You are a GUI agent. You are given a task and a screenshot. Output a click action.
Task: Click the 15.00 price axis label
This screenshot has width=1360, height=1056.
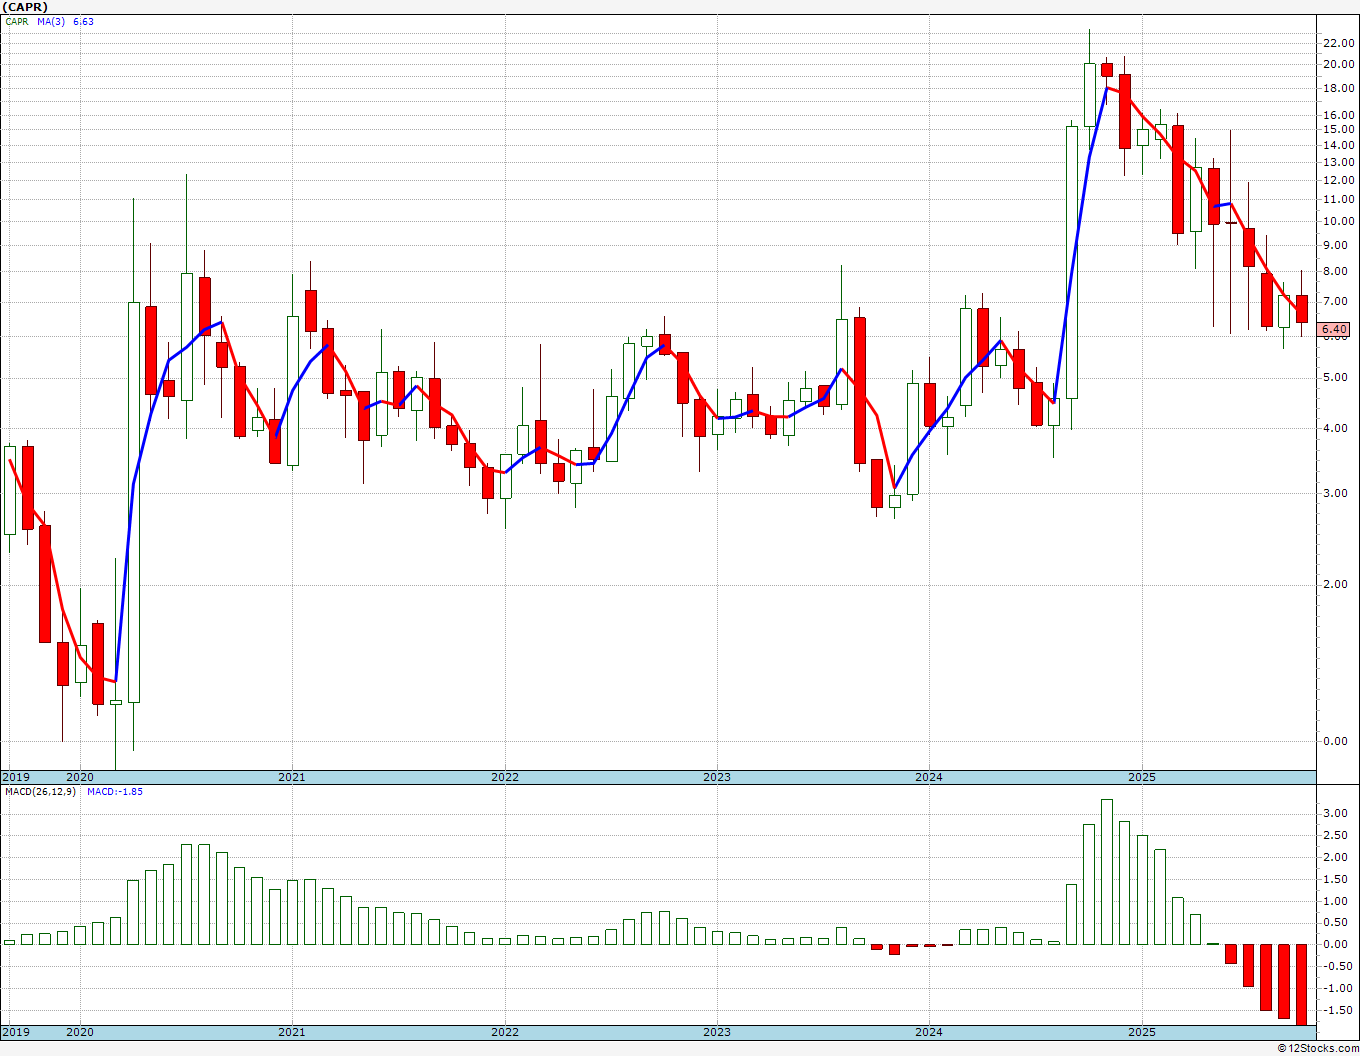[x=1338, y=130]
